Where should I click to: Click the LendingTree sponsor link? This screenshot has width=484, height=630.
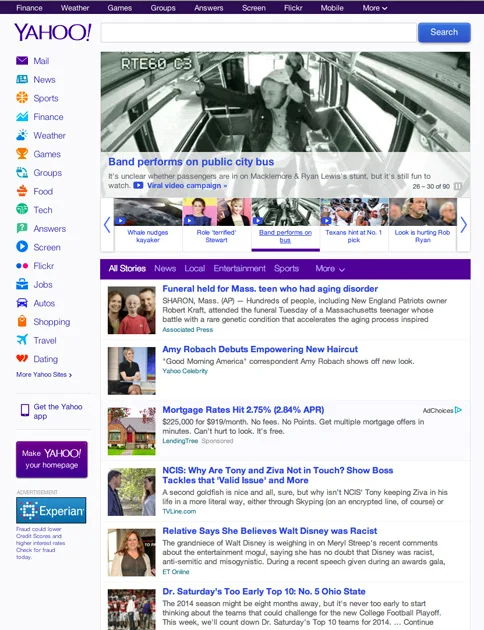tap(180, 441)
